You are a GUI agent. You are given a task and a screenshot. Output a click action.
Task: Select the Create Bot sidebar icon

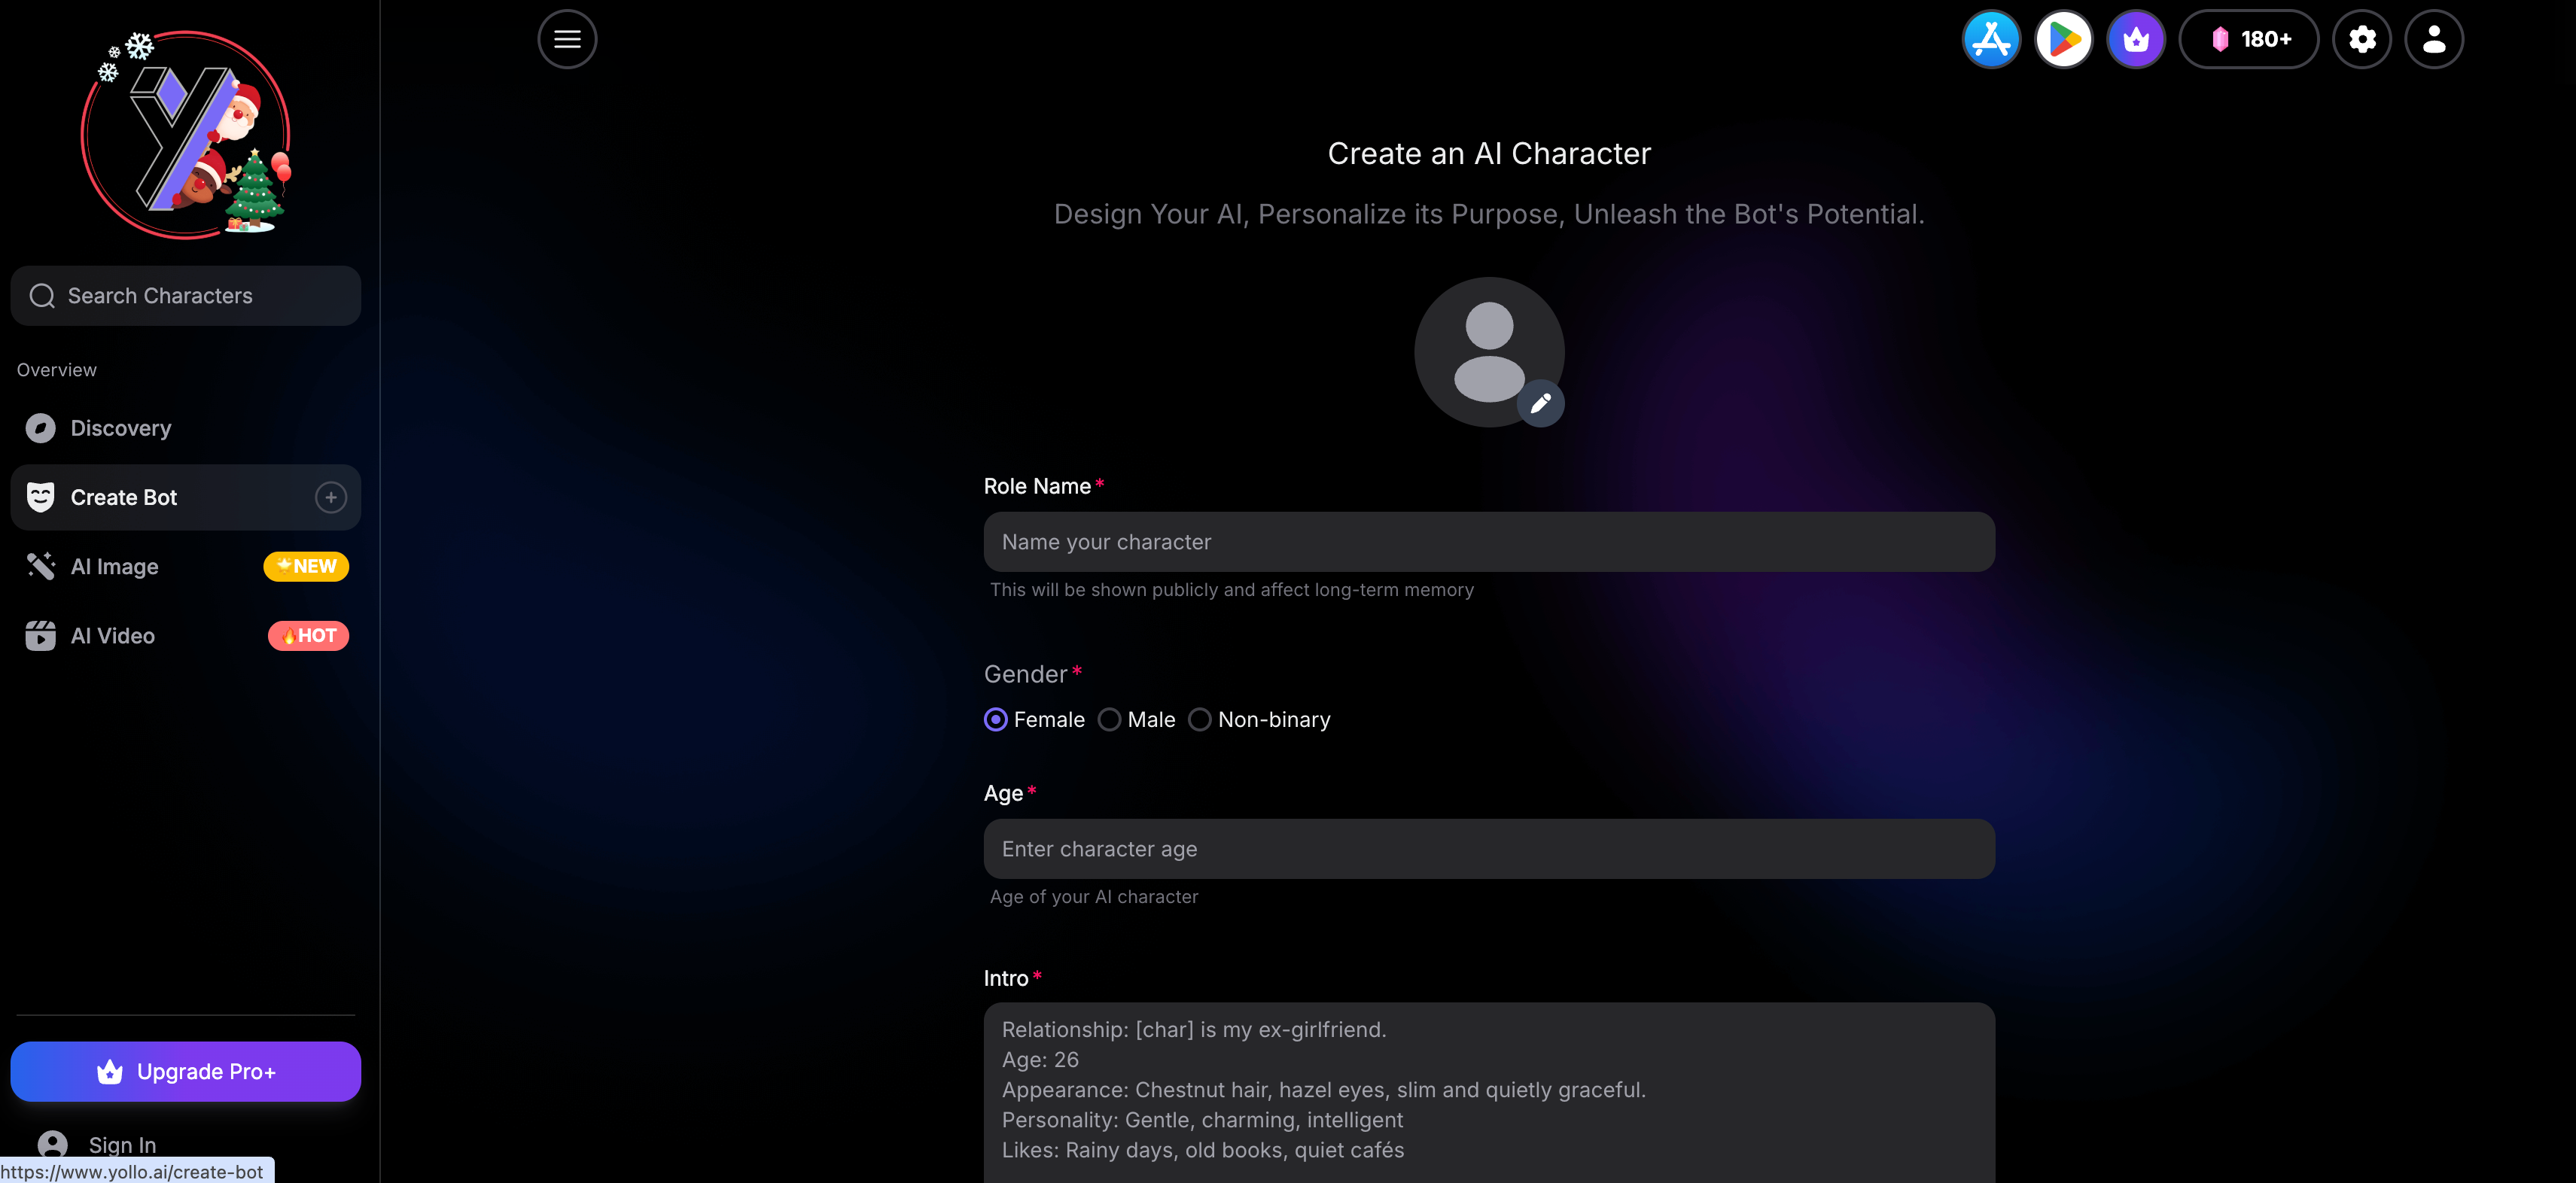point(40,496)
